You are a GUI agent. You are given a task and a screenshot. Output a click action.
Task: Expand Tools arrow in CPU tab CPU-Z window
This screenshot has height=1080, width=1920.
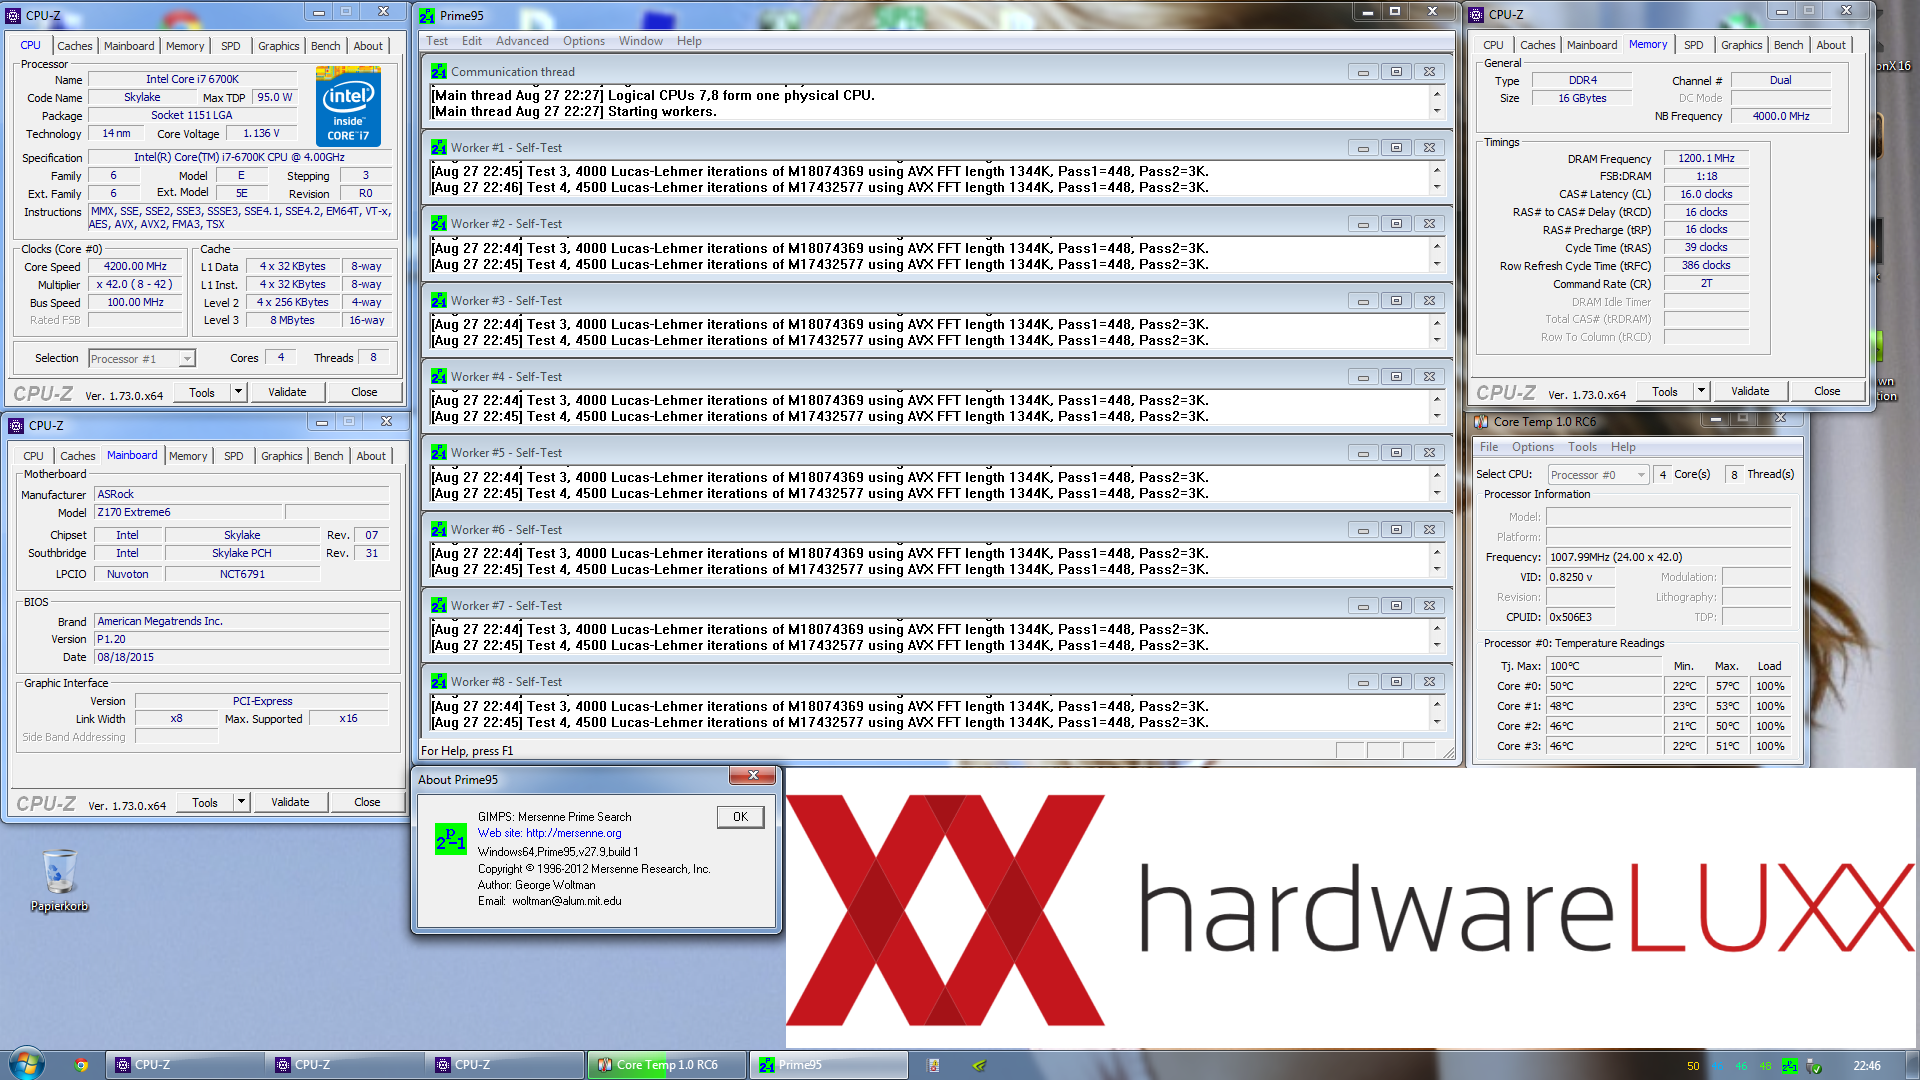238,392
